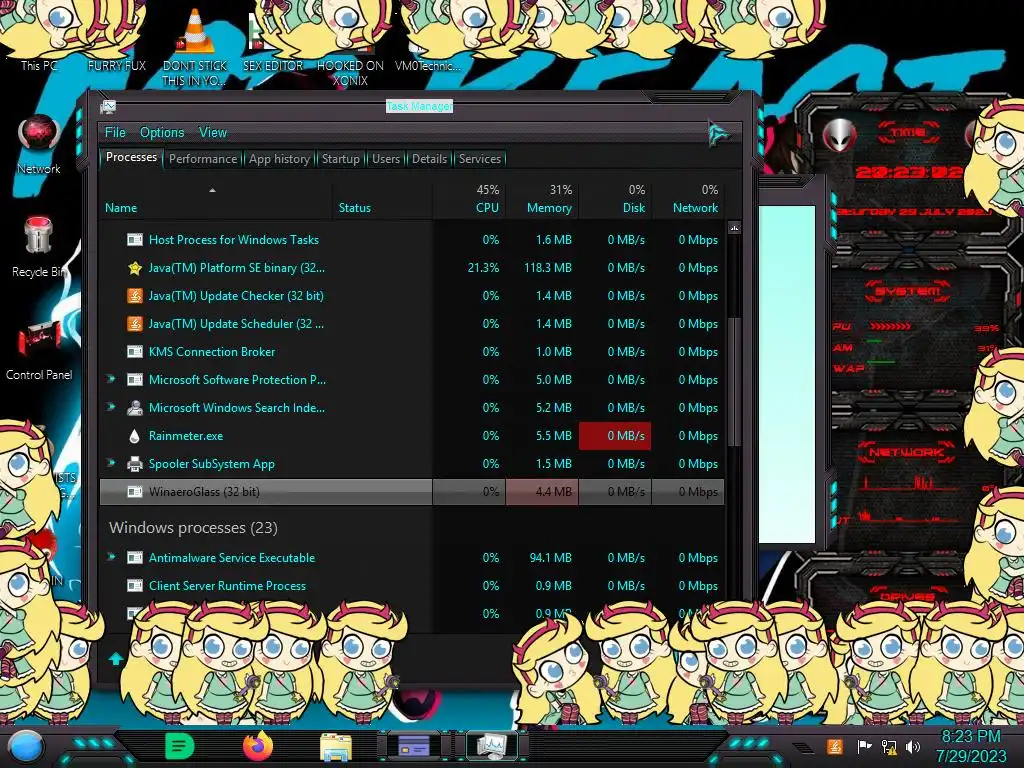Click the Task Manager taskbar button

491,746
